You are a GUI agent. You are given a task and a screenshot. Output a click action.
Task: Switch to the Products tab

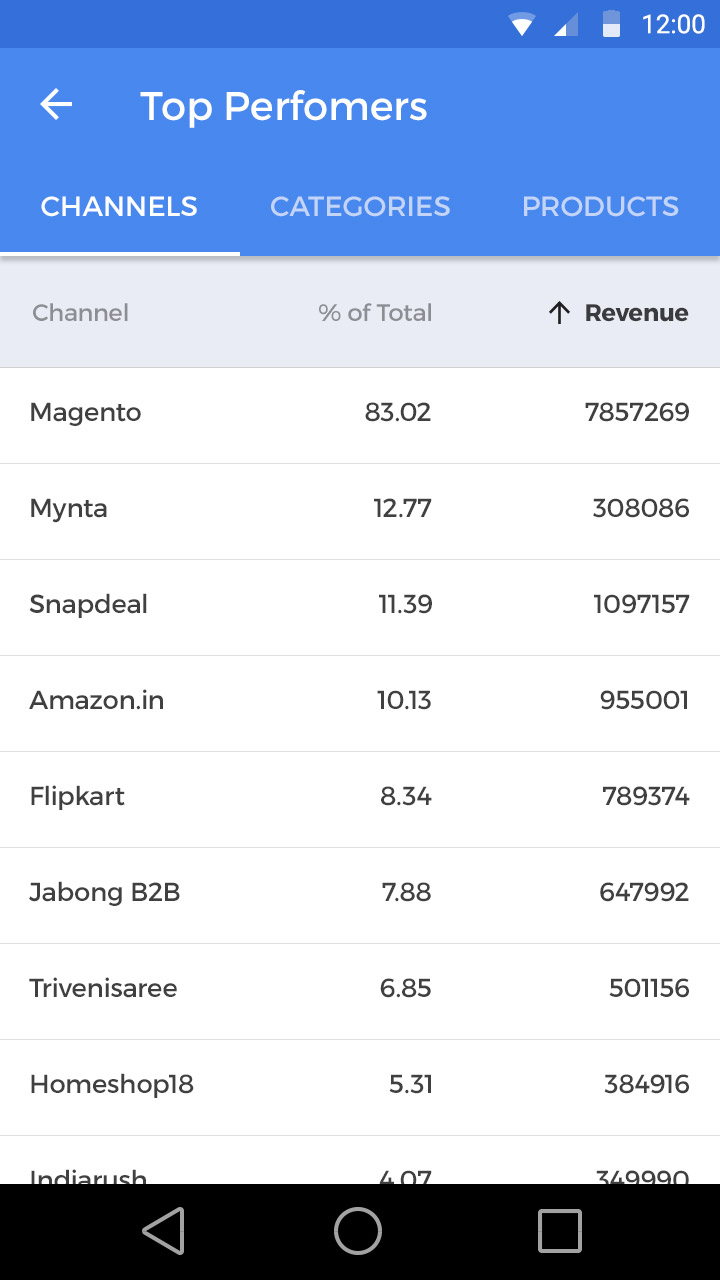pos(600,207)
